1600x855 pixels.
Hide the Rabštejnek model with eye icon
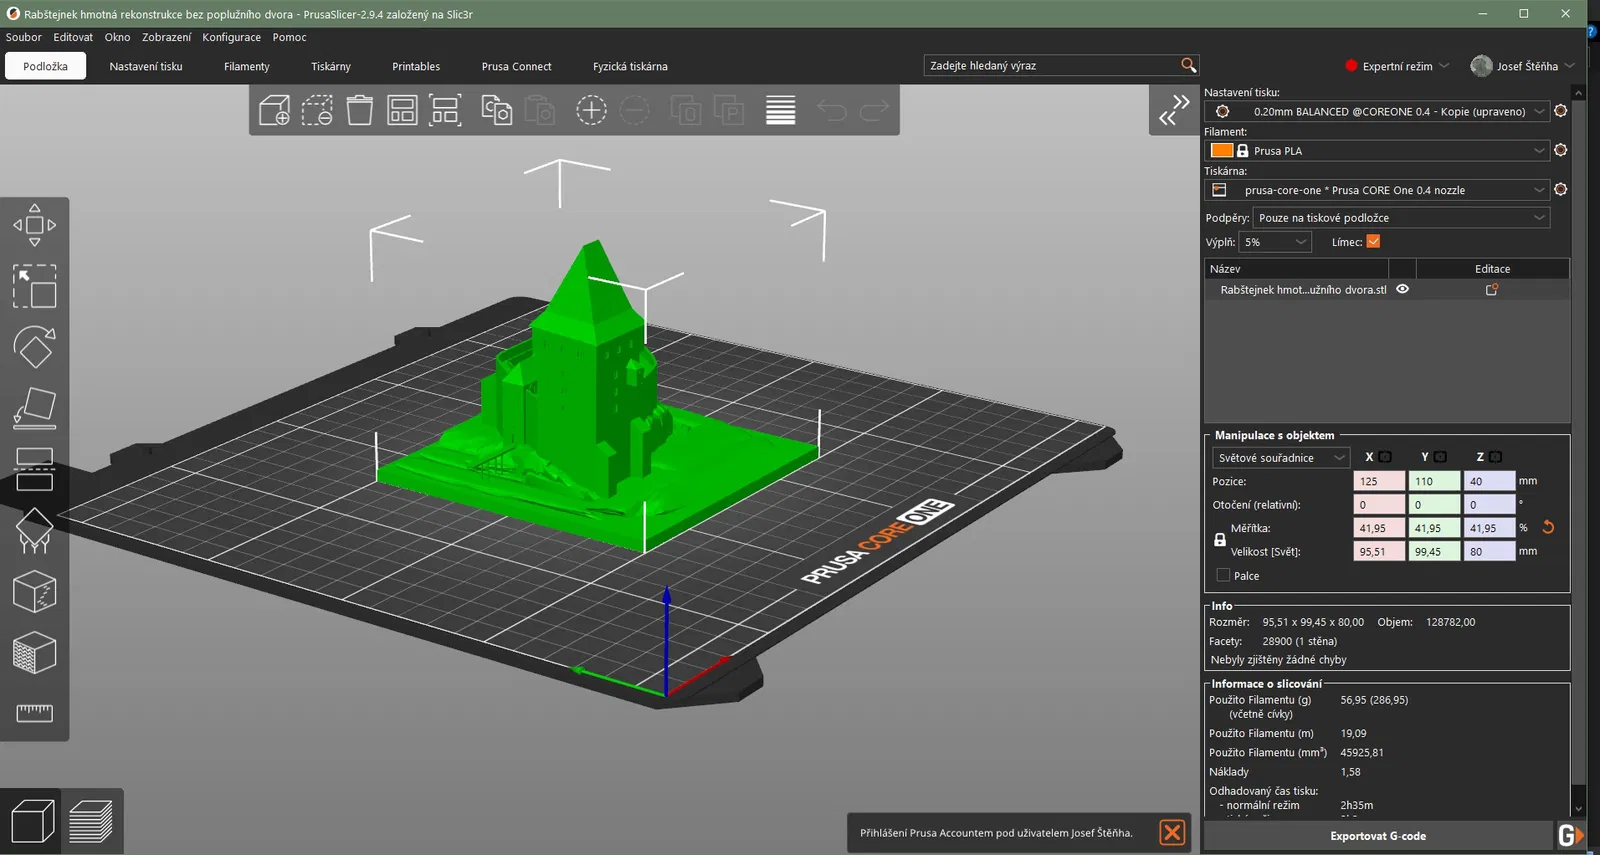[1402, 289]
